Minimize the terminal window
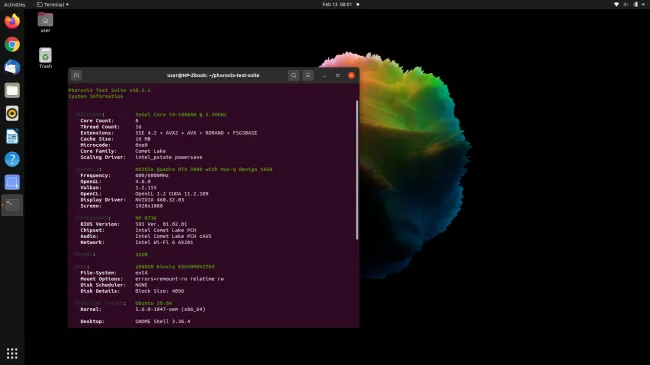 tap(324, 75)
